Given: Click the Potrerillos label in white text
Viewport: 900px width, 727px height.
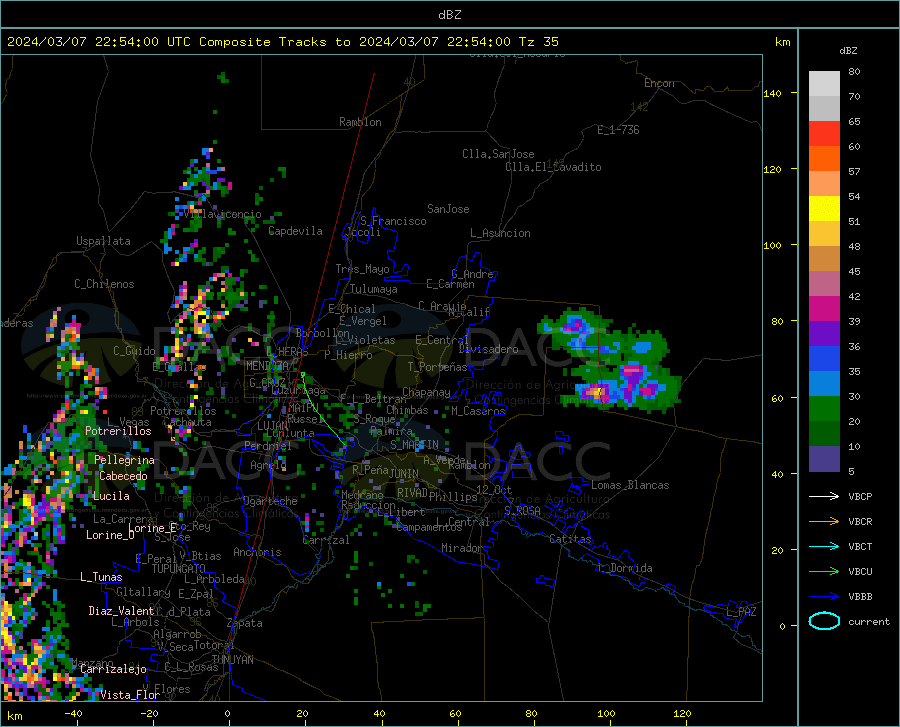Looking at the screenshot, I should (118, 431).
